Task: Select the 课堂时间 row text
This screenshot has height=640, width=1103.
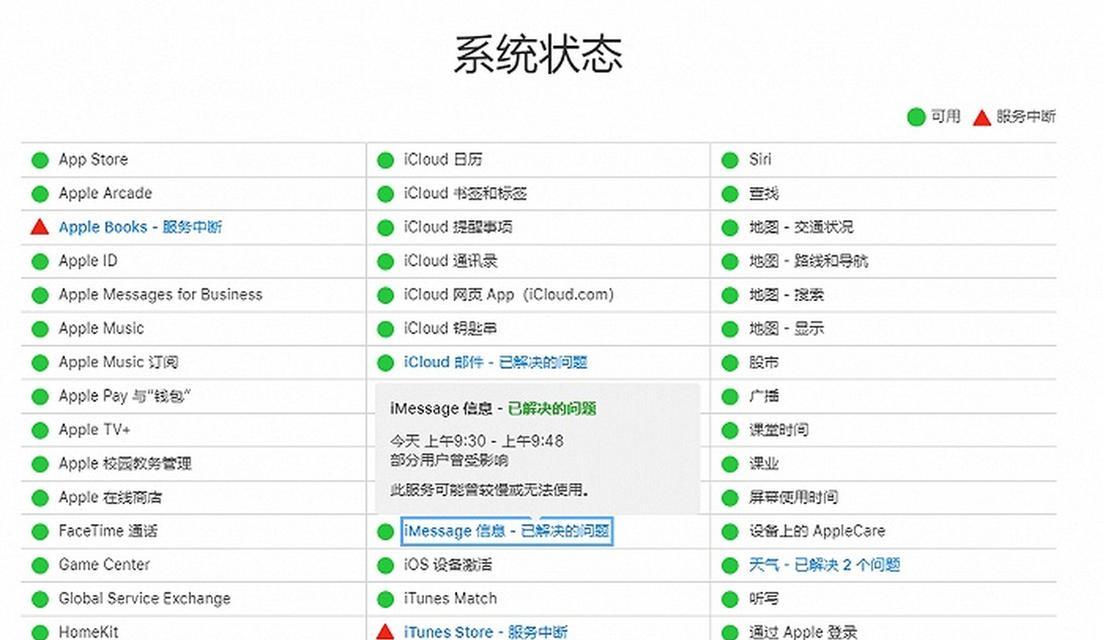Action: [779, 430]
